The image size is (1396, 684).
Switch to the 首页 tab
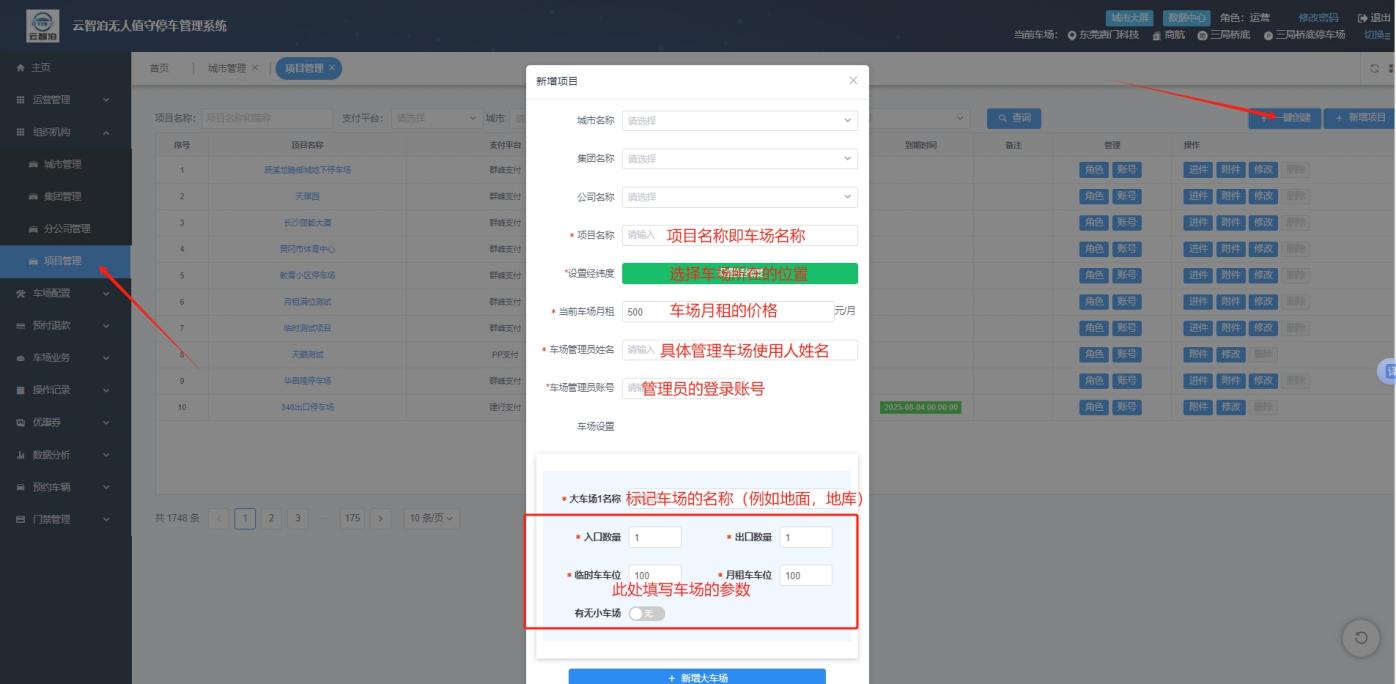pyautogui.click(x=159, y=67)
